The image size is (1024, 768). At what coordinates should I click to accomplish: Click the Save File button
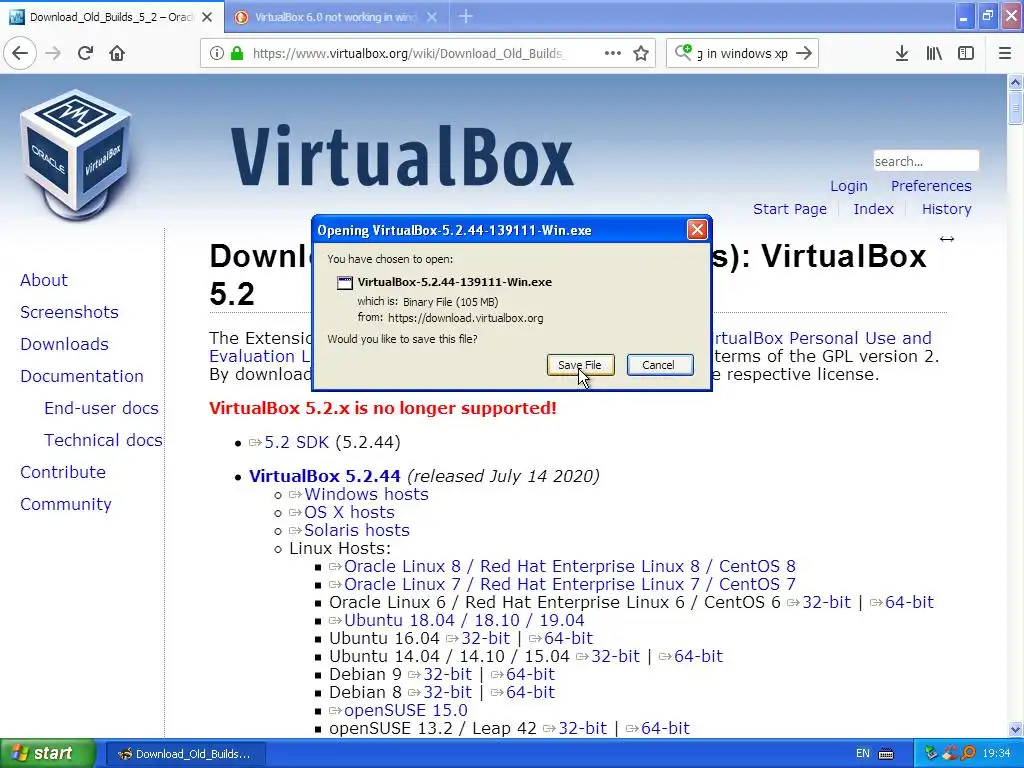pos(581,365)
